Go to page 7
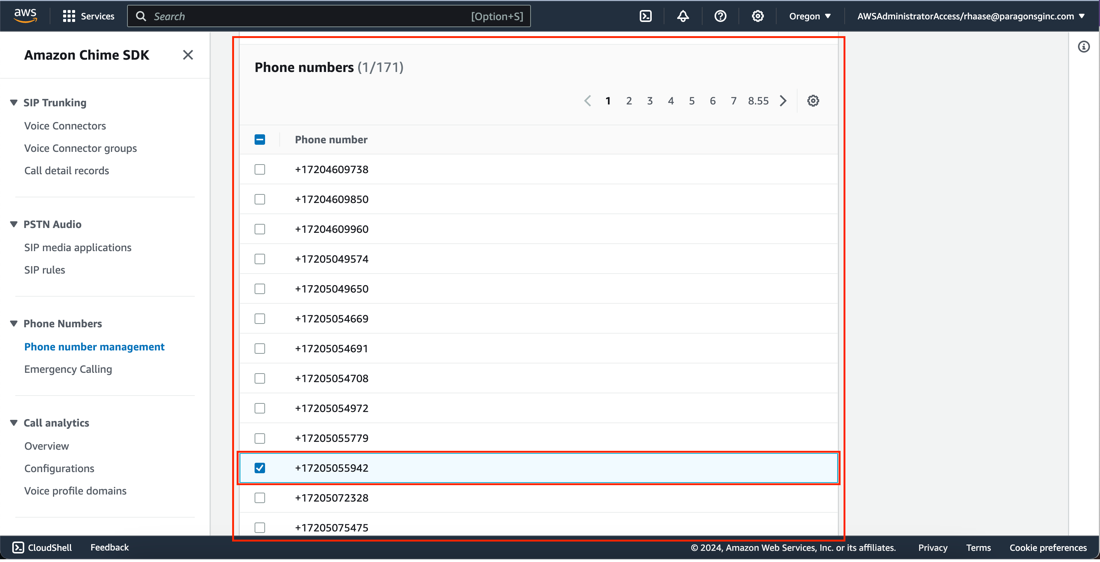This screenshot has width=1100, height=562. tap(734, 101)
